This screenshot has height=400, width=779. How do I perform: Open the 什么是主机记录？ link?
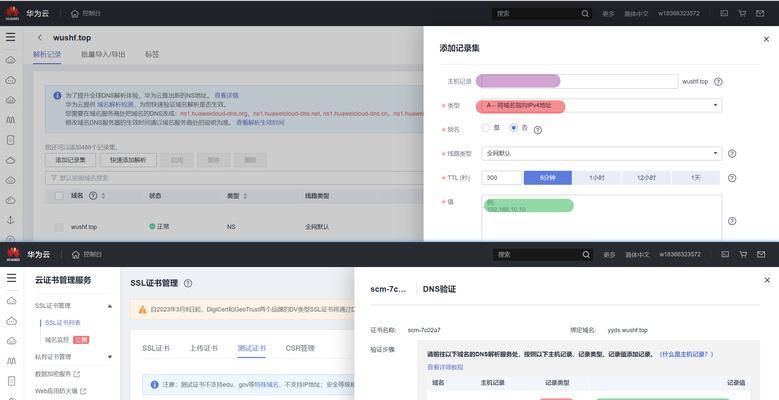pyautogui.click(x=687, y=354)
